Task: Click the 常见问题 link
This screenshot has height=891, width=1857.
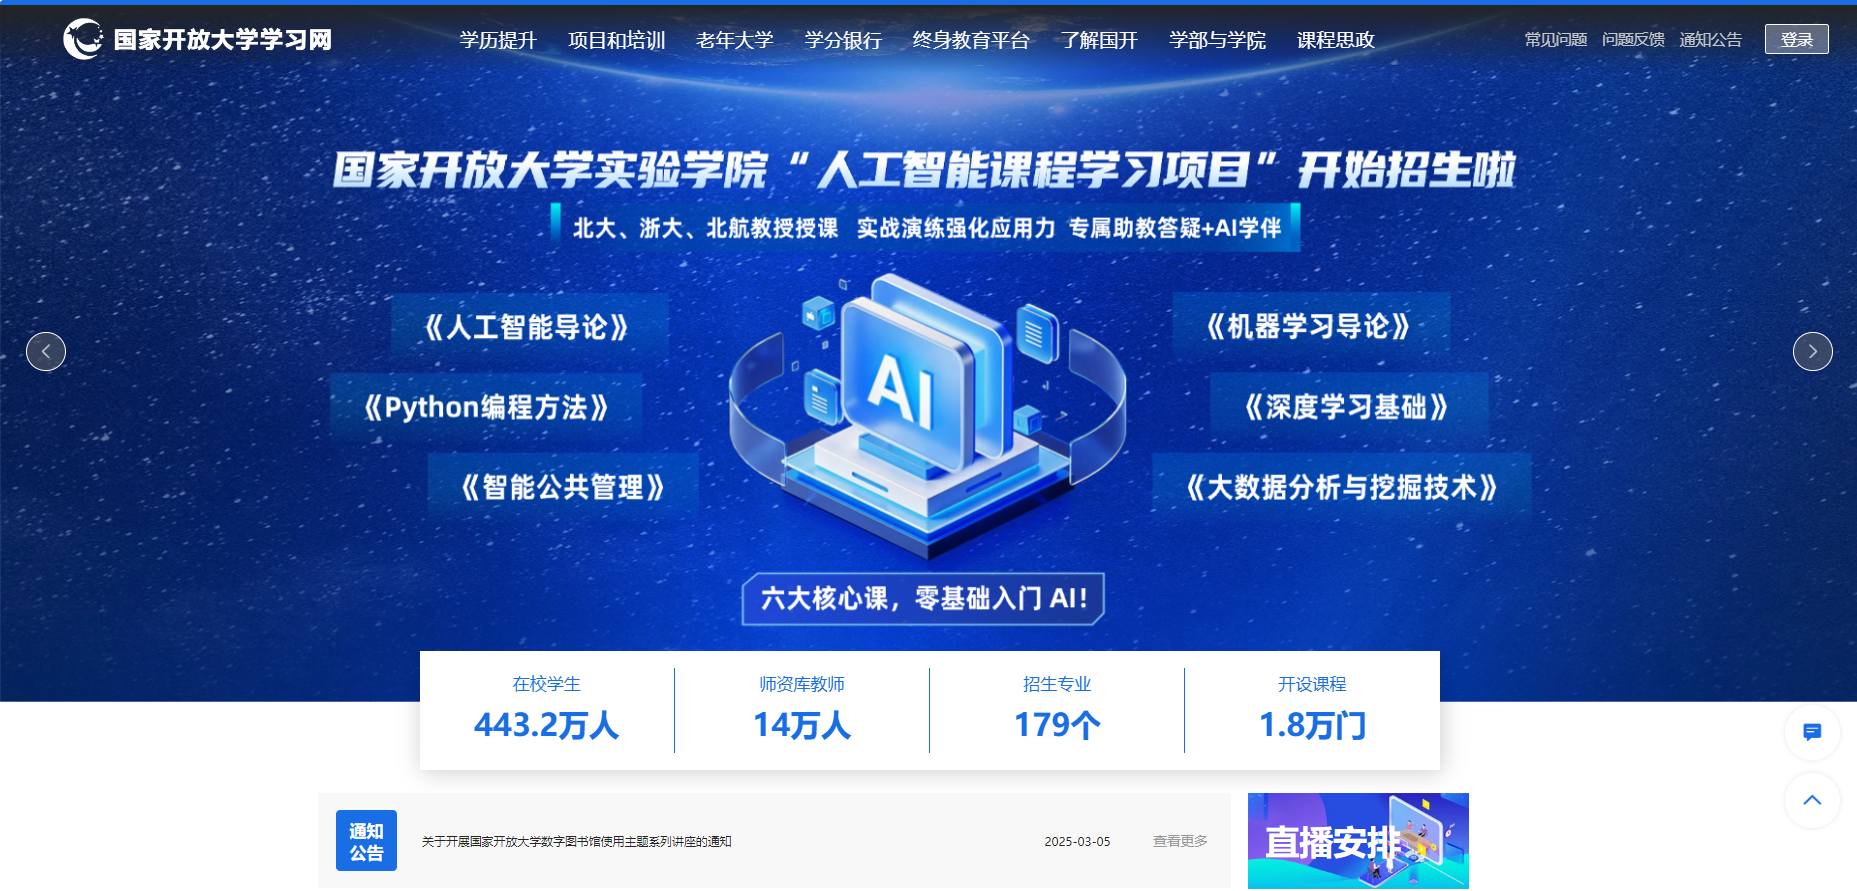Action: 1556,40
